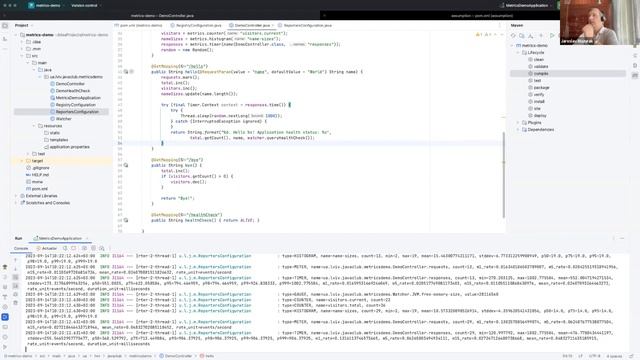Click gutter run icon beside hello method
Viewport: 640px width, 360px height.
pyautogui.click(x=126, y=72)
